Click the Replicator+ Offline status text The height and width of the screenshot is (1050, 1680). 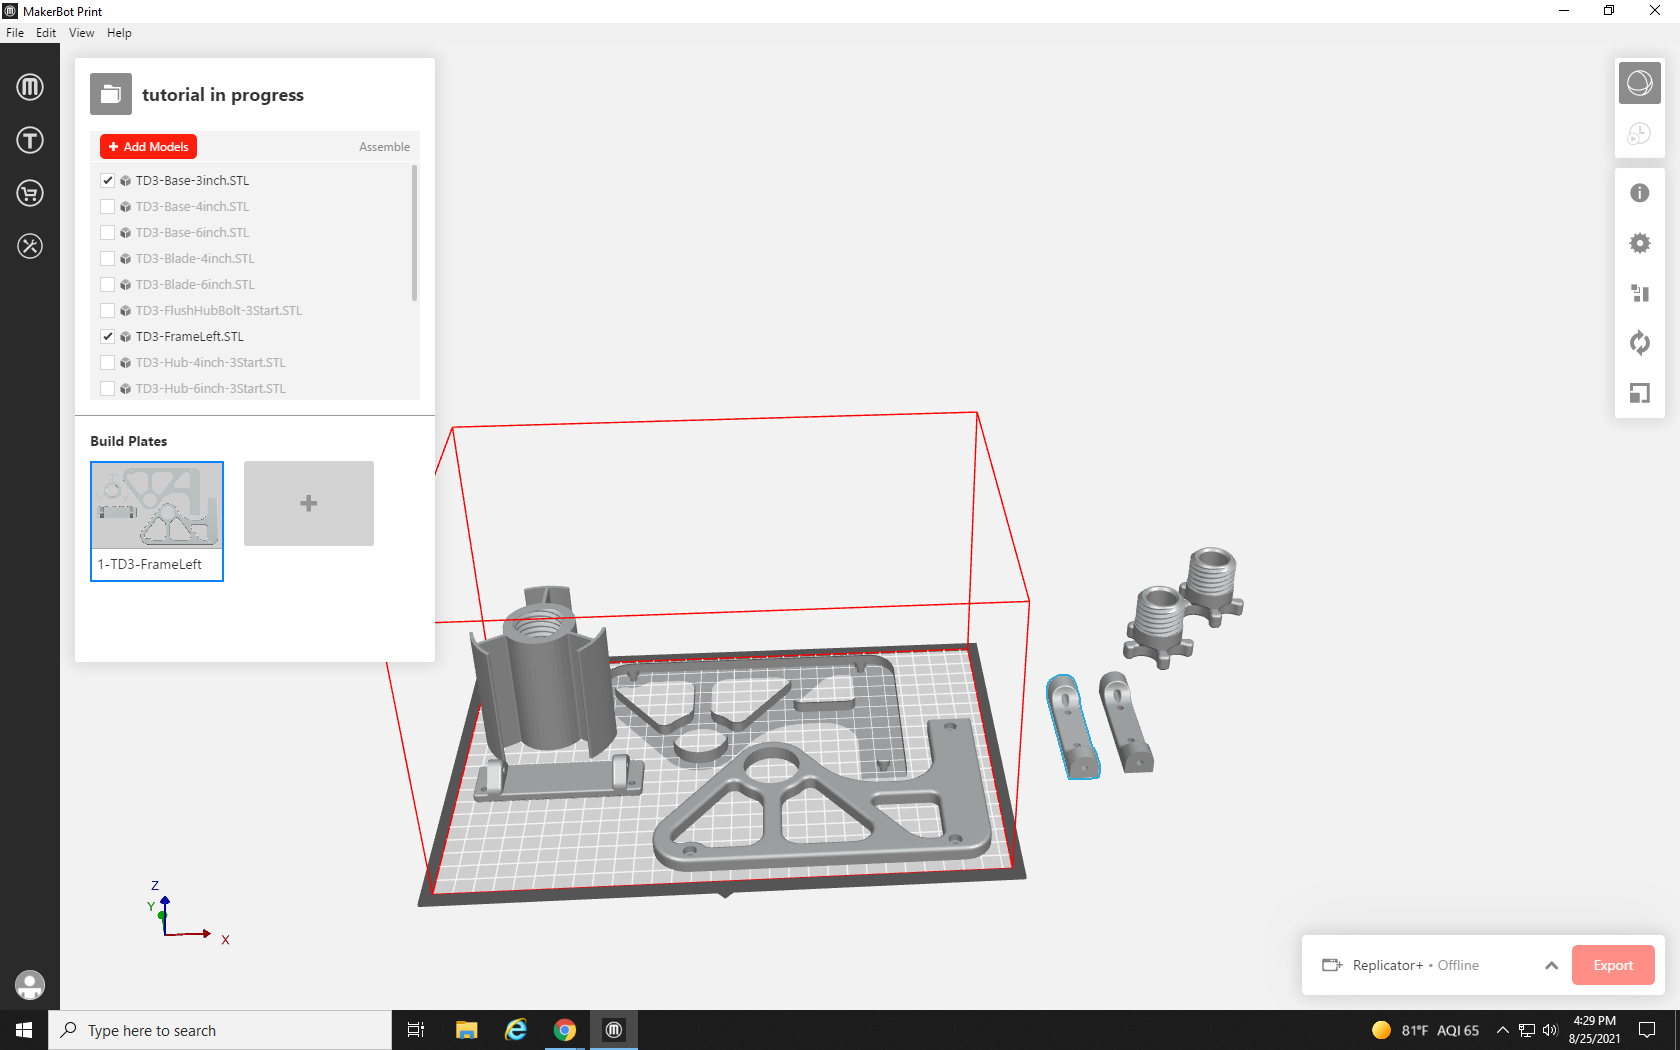[x=1416, y=965]
